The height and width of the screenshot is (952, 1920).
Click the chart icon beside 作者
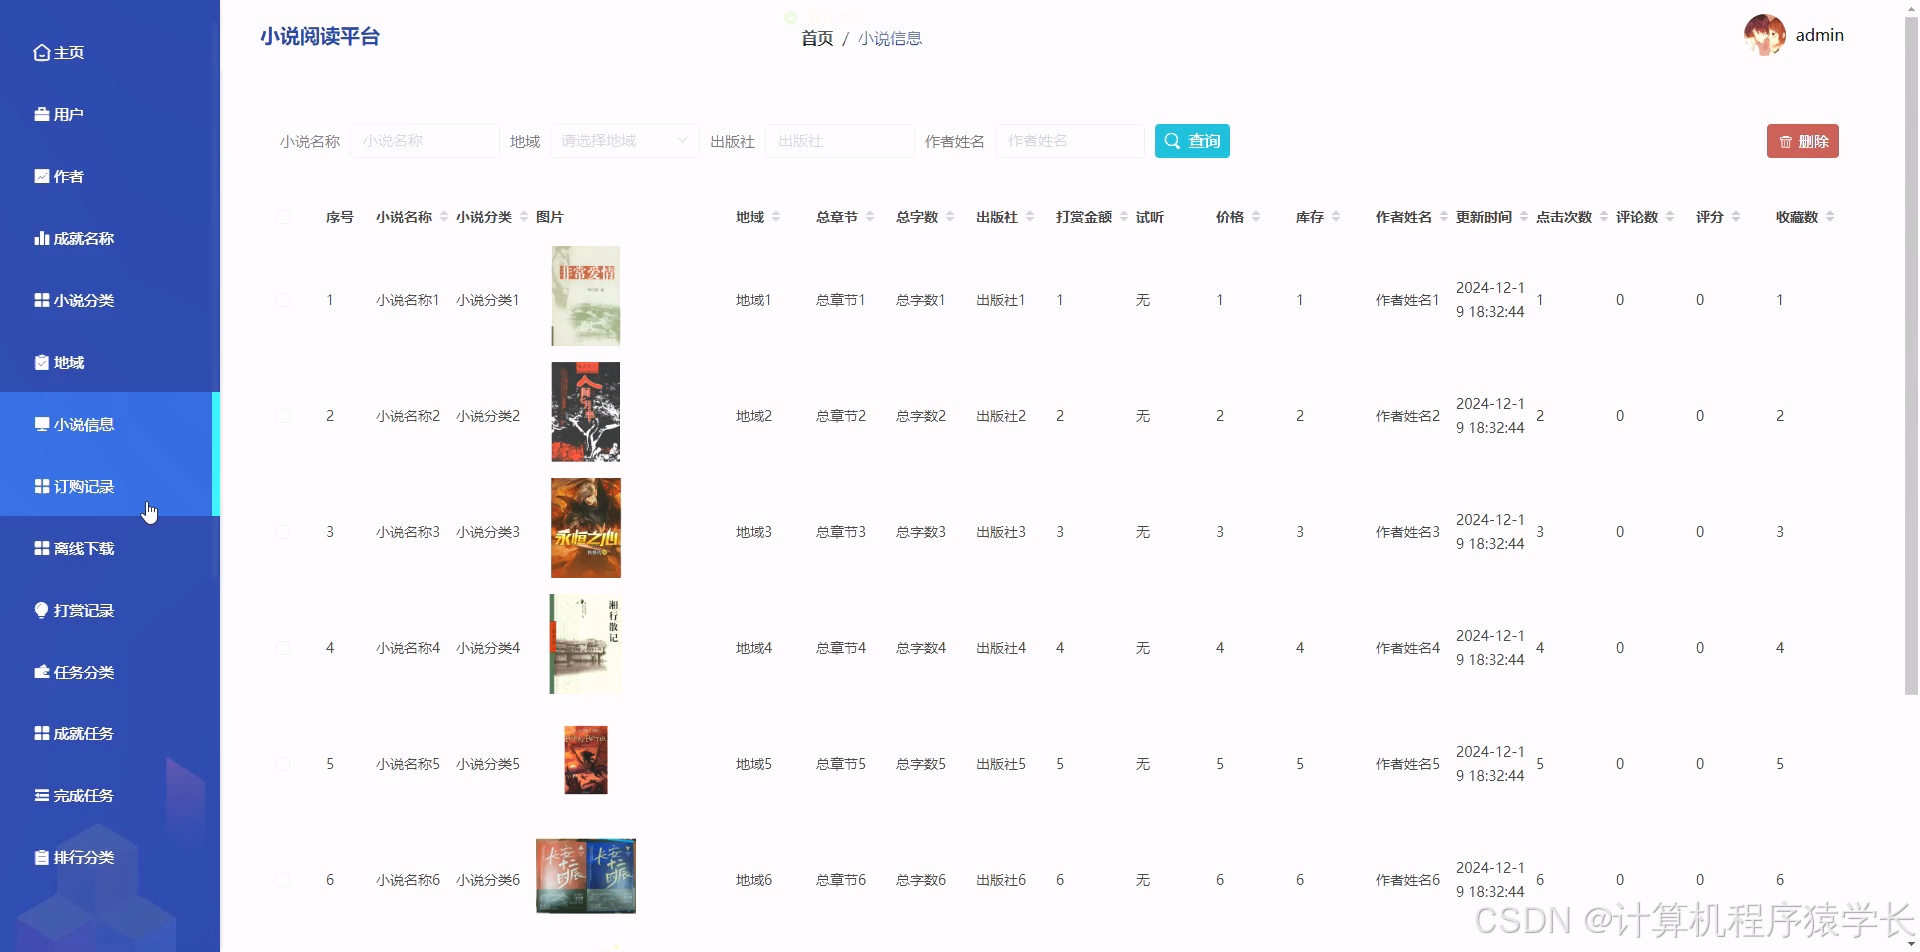point(41,177)
